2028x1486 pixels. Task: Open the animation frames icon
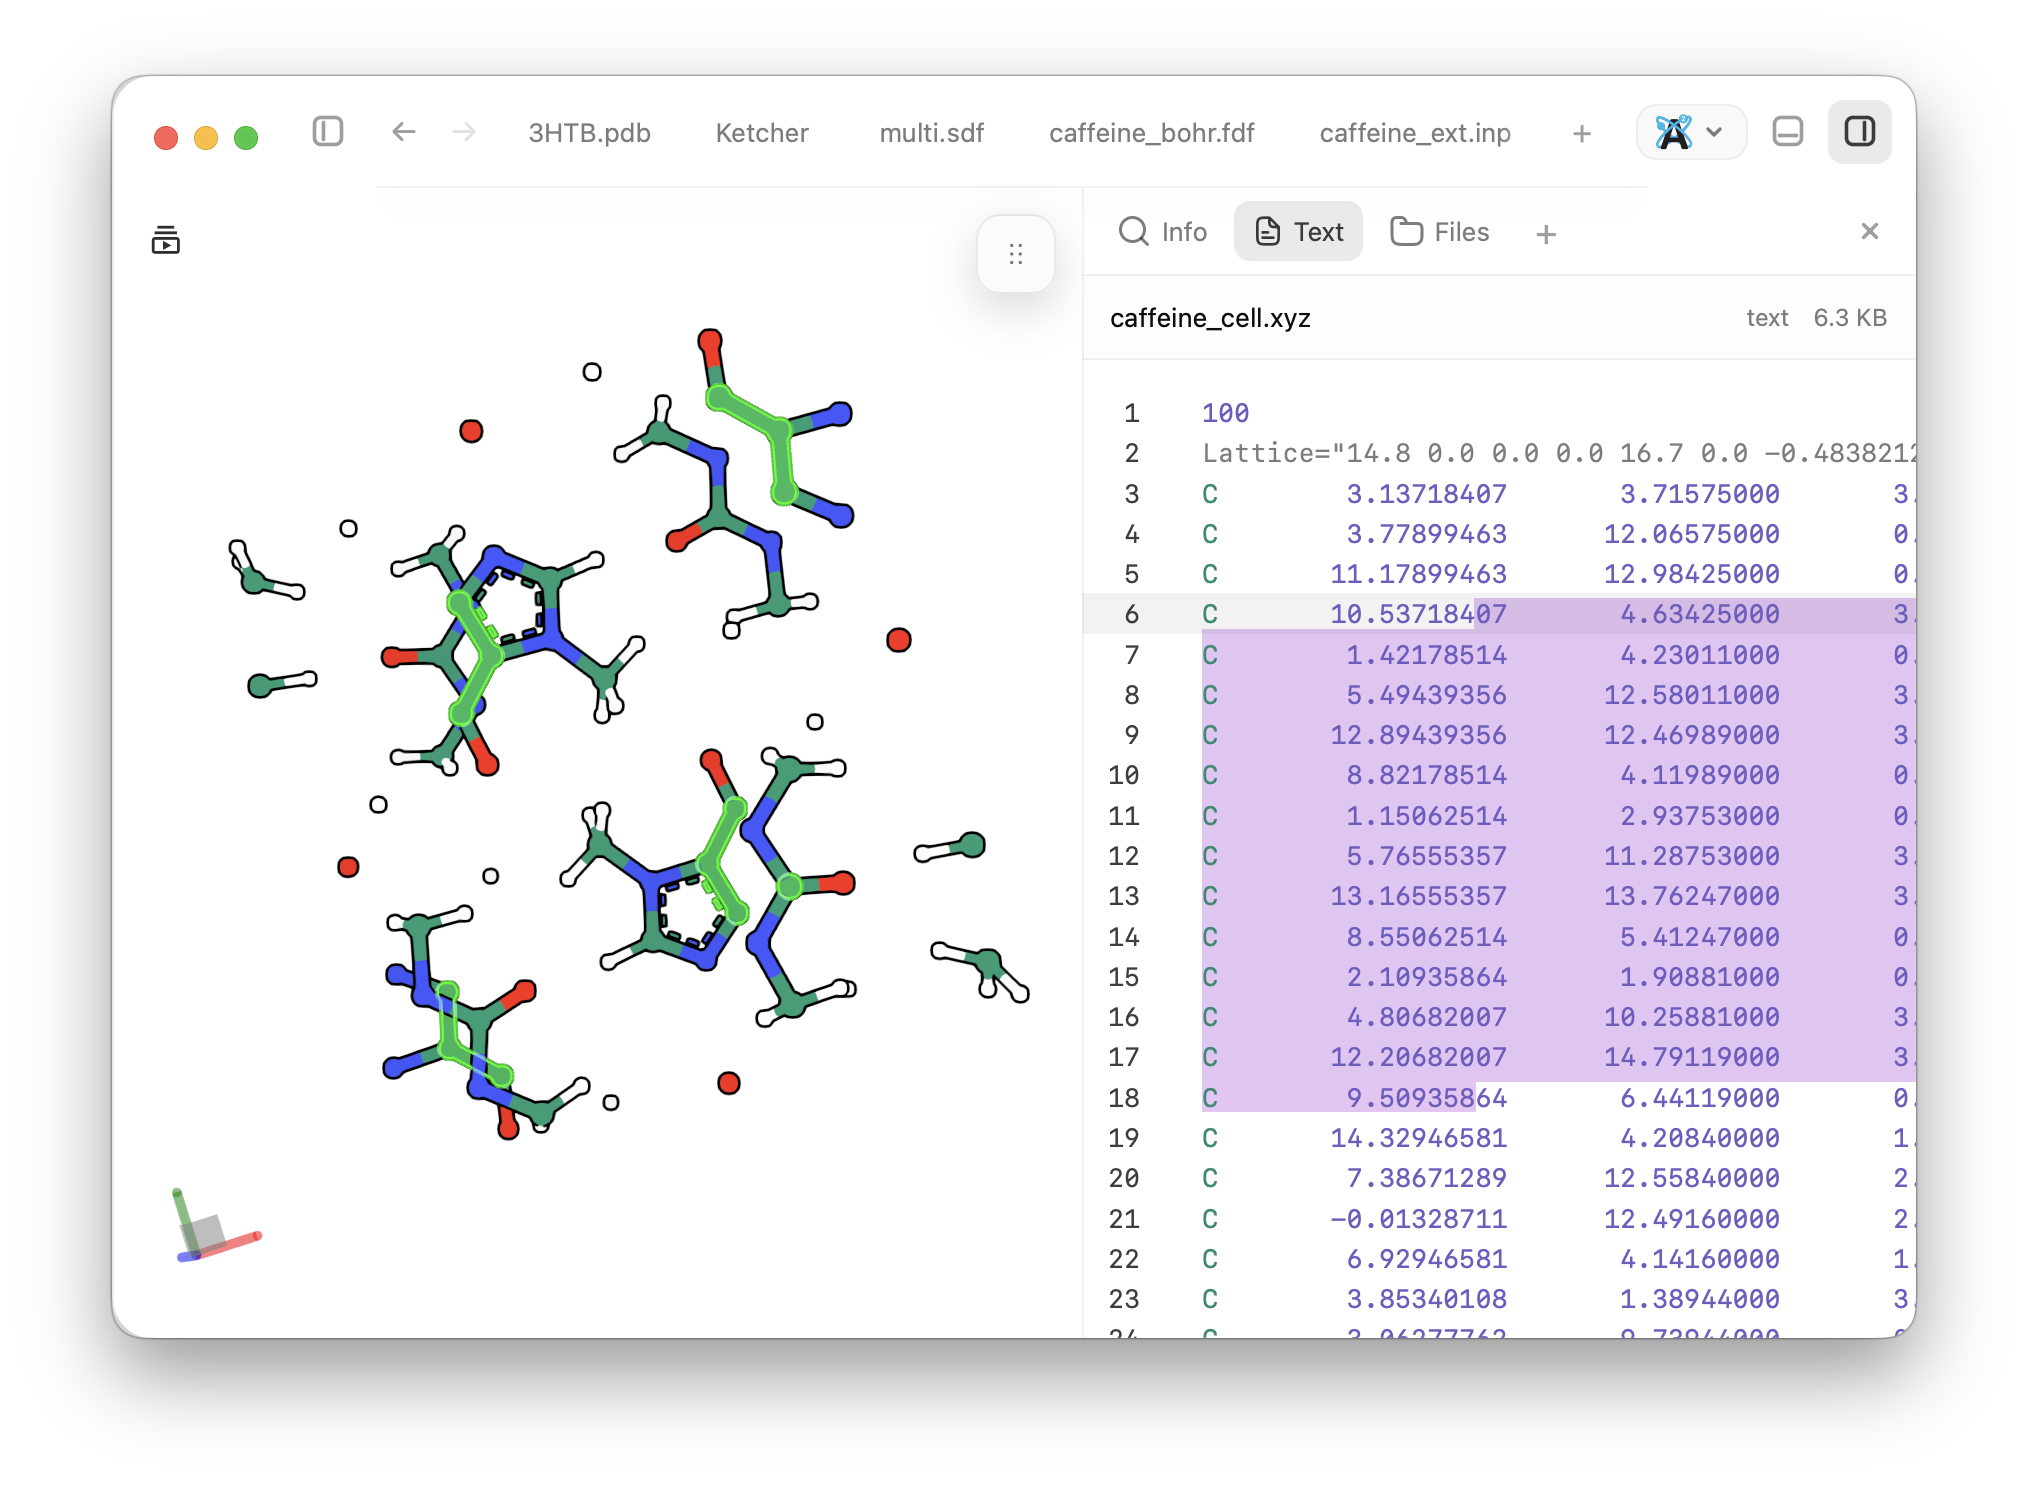click(166, 240)
